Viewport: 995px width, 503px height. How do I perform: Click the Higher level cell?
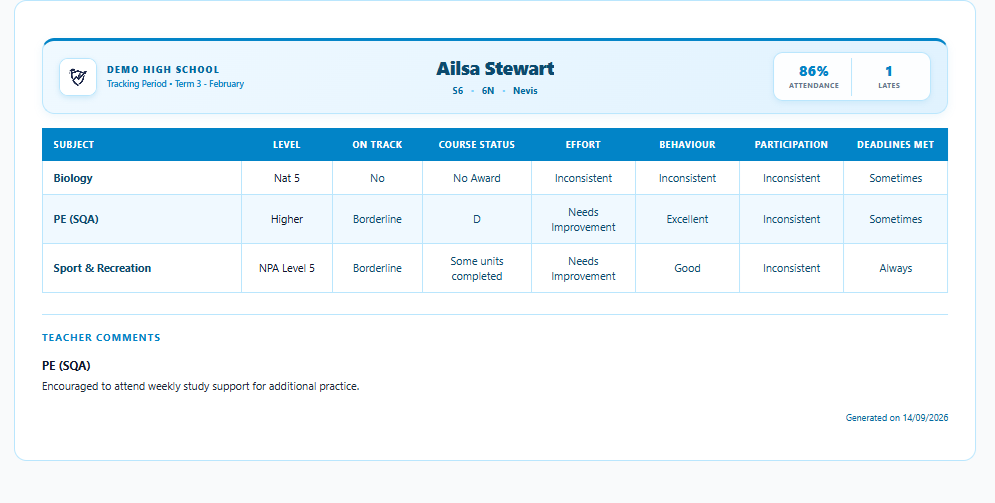[287, 219]
